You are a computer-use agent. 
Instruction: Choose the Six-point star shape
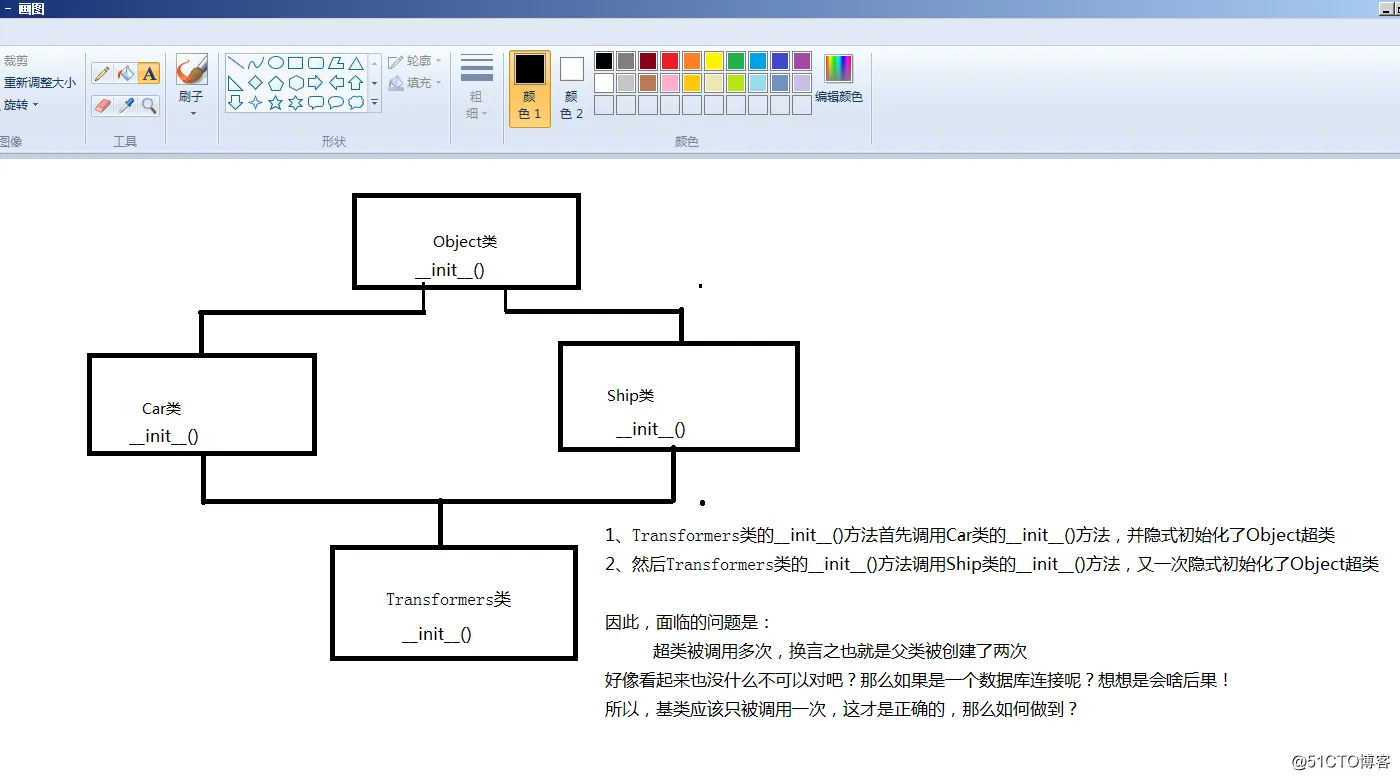pos(296,102)
